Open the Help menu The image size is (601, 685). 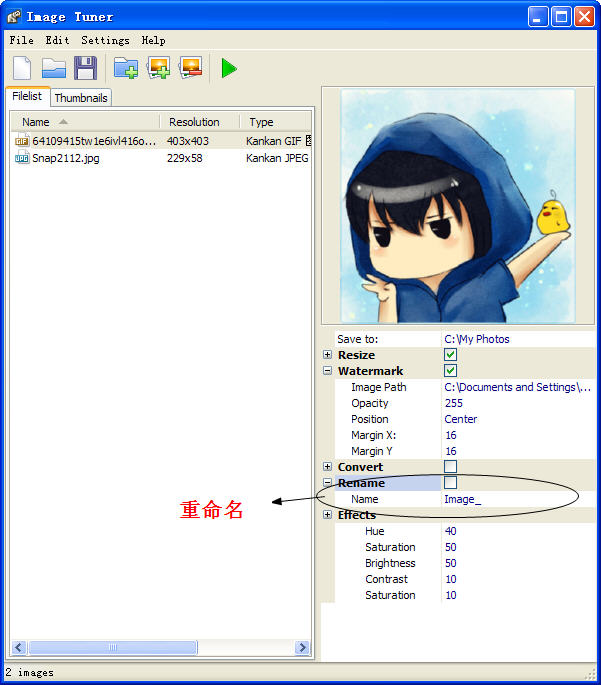153,40
